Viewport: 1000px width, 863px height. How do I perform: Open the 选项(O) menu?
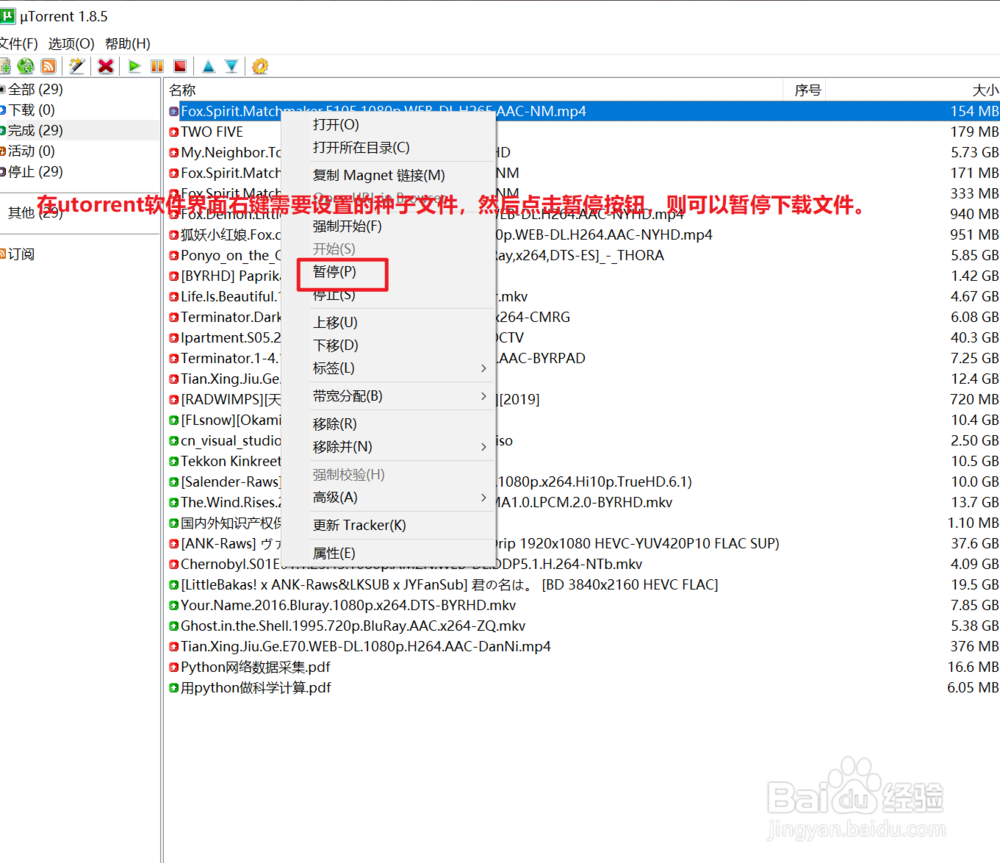click(71, 43)
